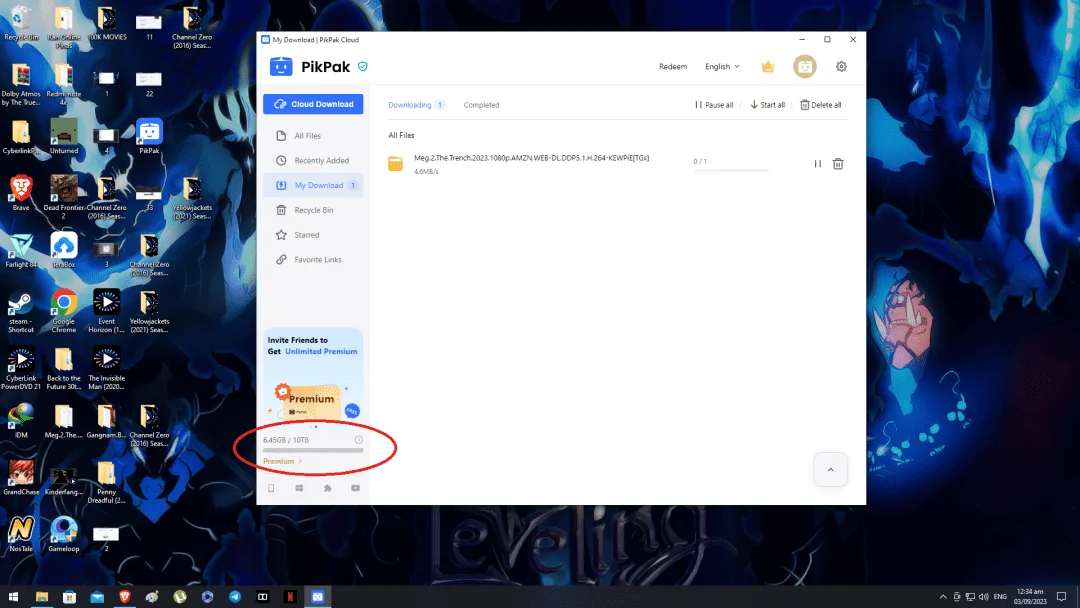Click Start all downloads

[x=767, y=105]
